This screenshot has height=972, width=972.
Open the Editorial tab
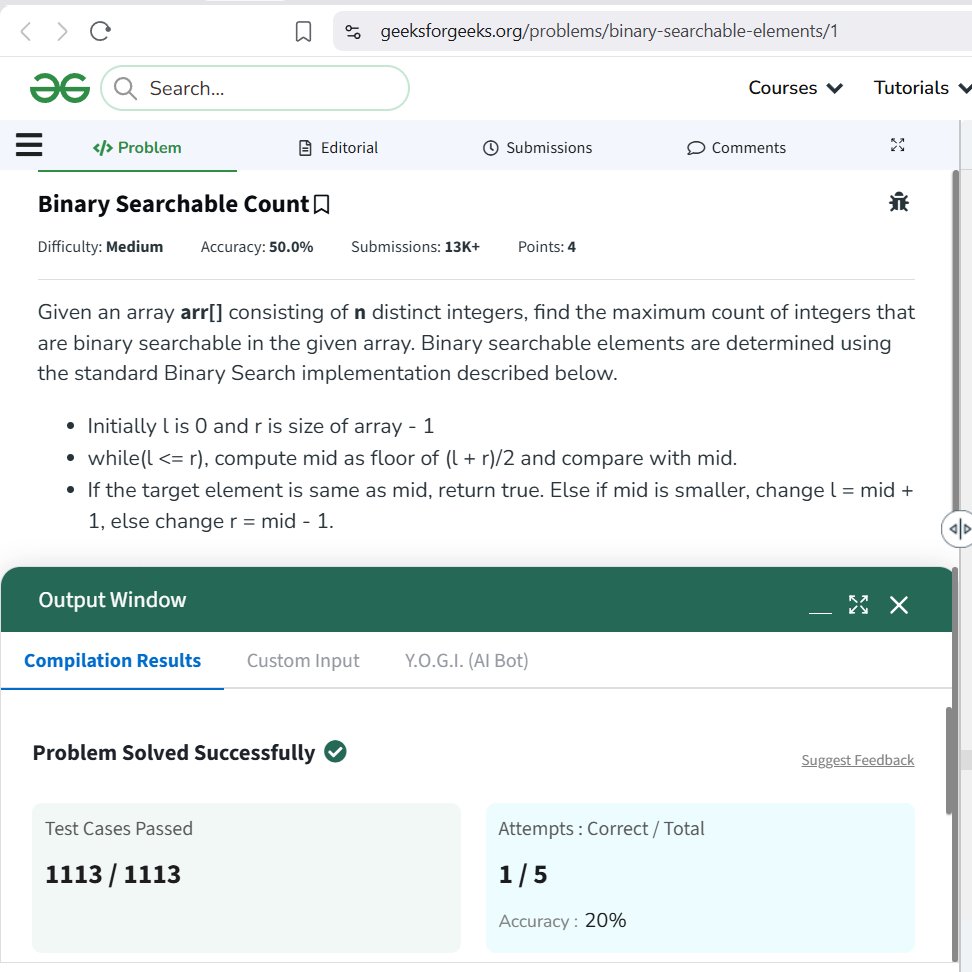point(338,148)
